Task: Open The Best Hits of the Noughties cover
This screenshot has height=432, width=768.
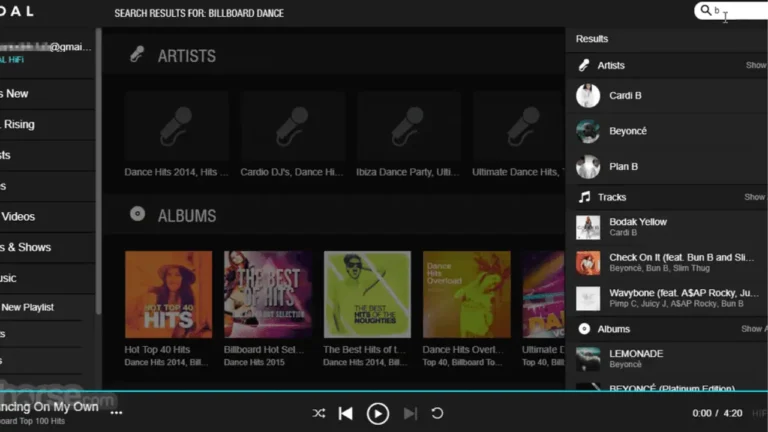Action: (x=367, y=294)
